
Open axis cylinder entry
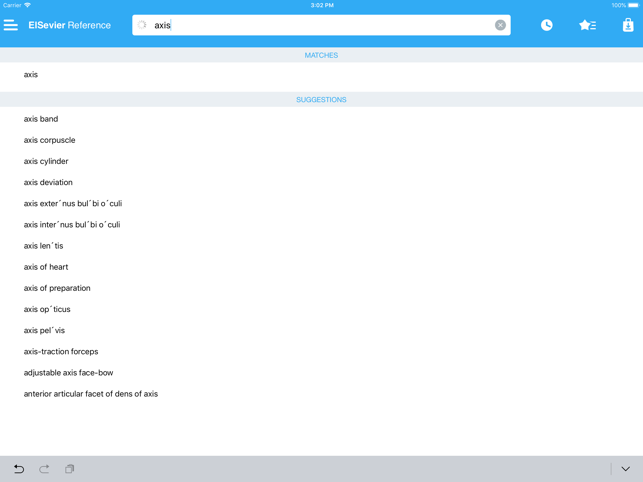pos(46,161)
